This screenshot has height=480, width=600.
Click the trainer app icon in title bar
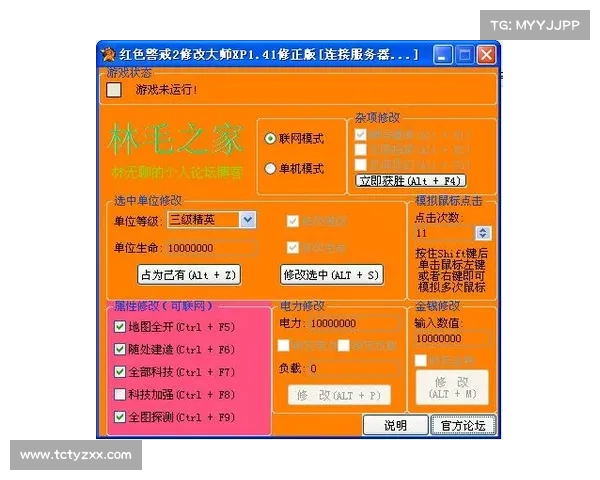coord(108,54)
